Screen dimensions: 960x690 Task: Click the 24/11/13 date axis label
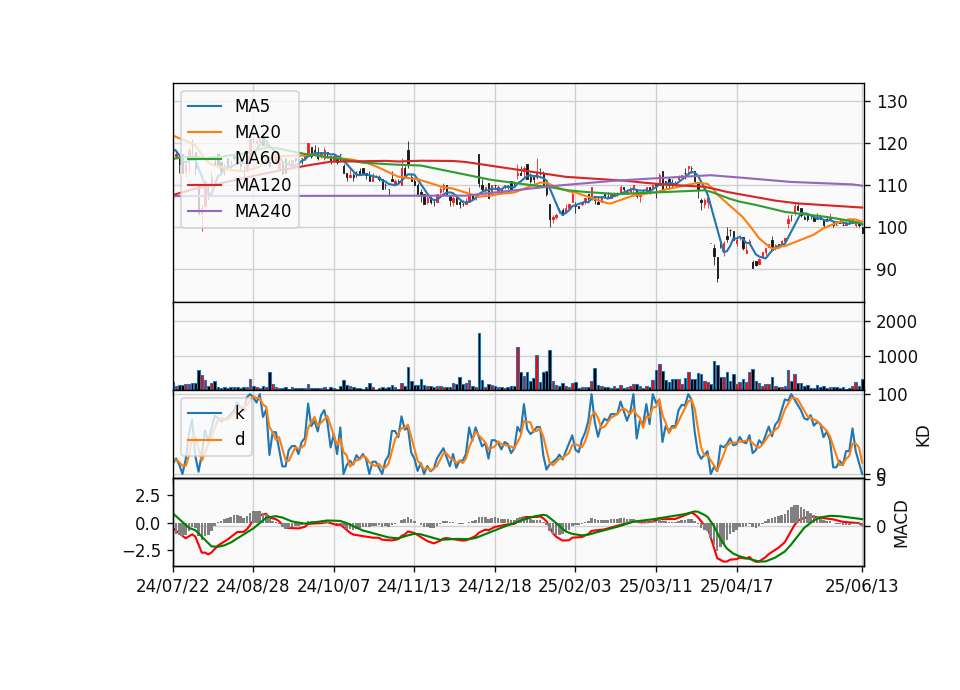click(x=414, y=586)
